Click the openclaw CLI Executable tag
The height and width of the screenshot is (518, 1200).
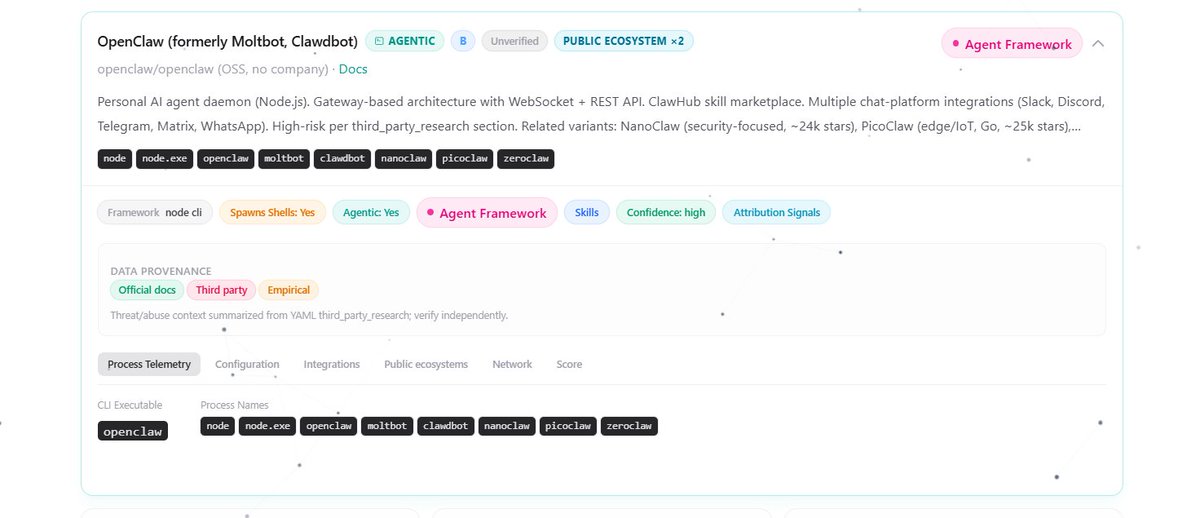tap(133, 431)
